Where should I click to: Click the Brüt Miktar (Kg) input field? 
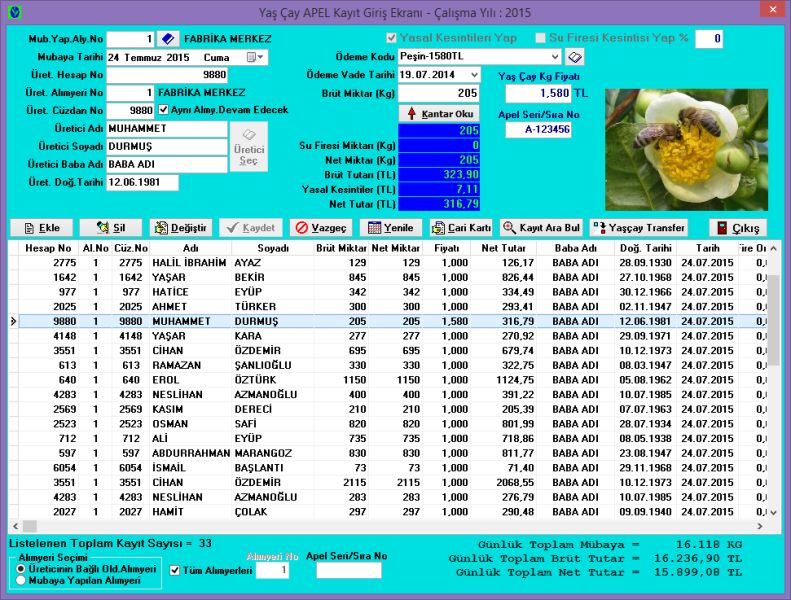(x=438, y=93)
